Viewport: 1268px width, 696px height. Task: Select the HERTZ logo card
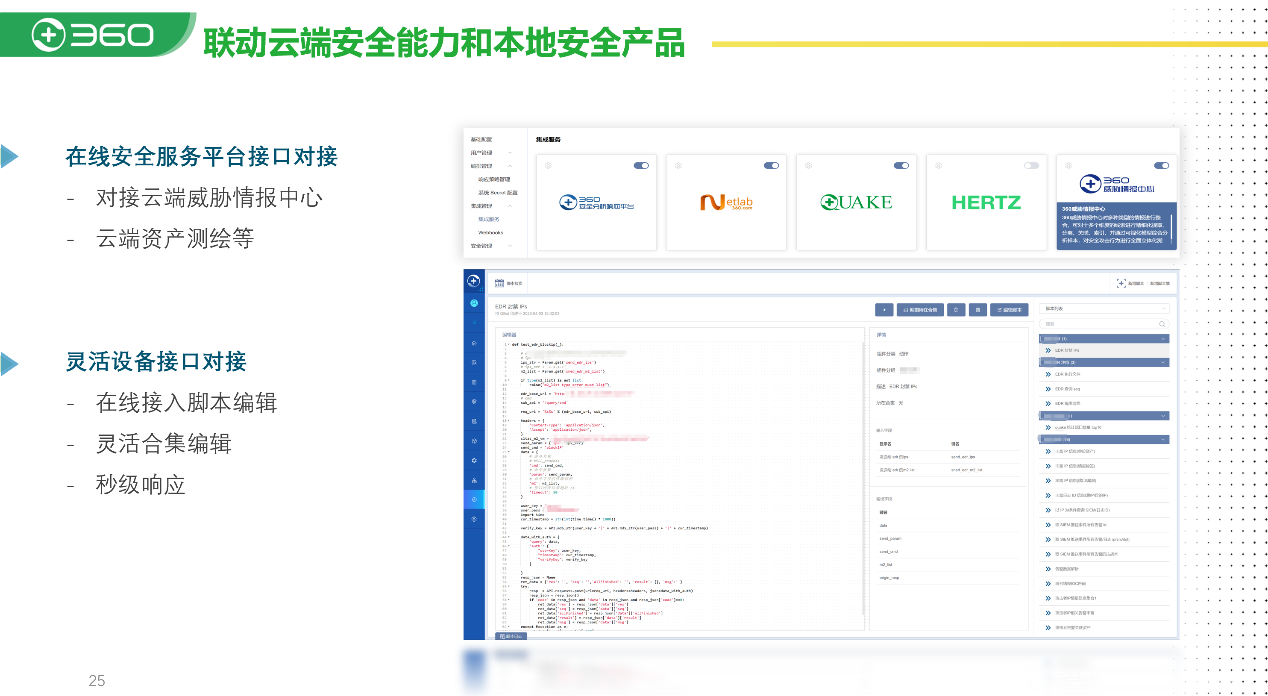986,202
